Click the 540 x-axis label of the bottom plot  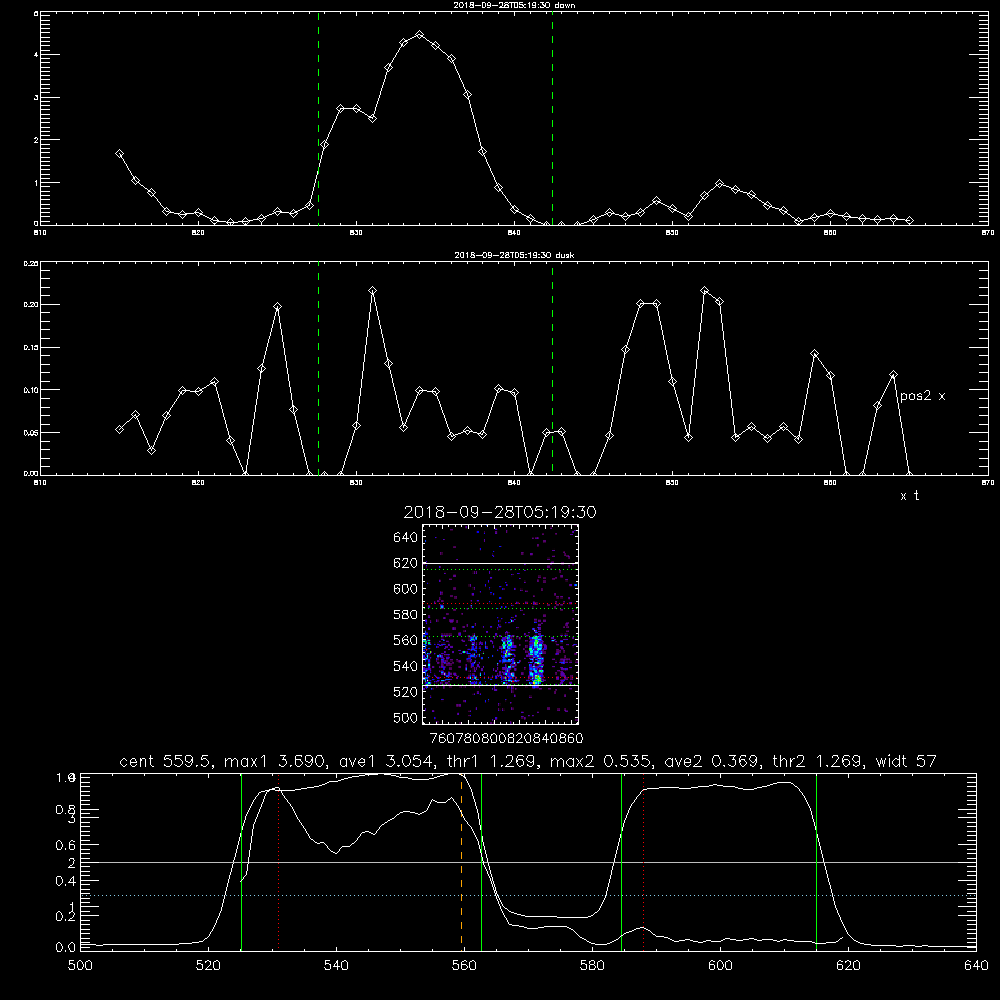pyautogui.click(x=336, y=966)
